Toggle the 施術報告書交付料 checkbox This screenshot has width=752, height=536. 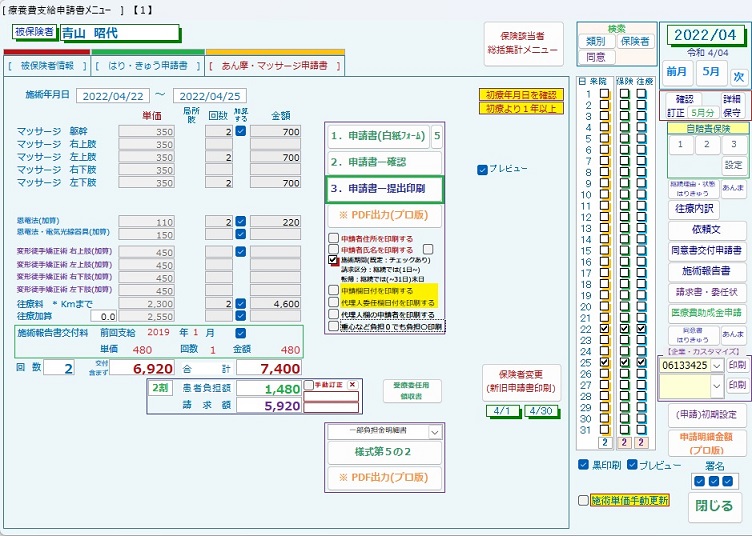241,333
